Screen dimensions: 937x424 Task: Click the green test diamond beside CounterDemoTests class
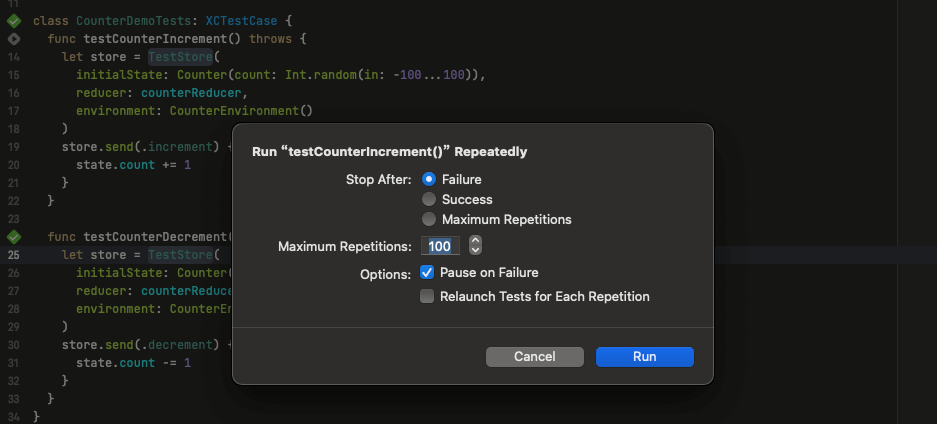coord(14,21)
